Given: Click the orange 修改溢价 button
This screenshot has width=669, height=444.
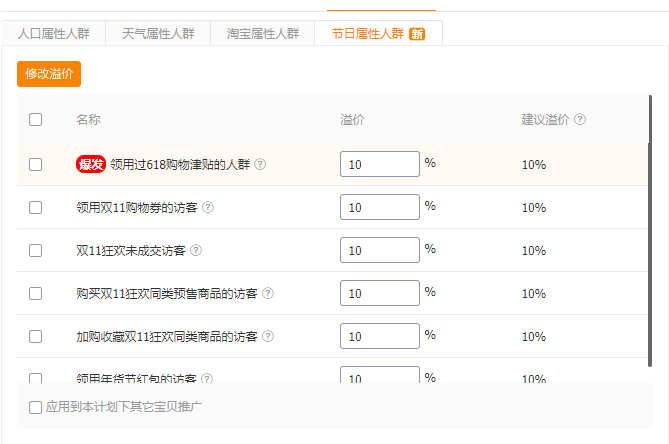Looking at the screenshot, I should [49, 74].
